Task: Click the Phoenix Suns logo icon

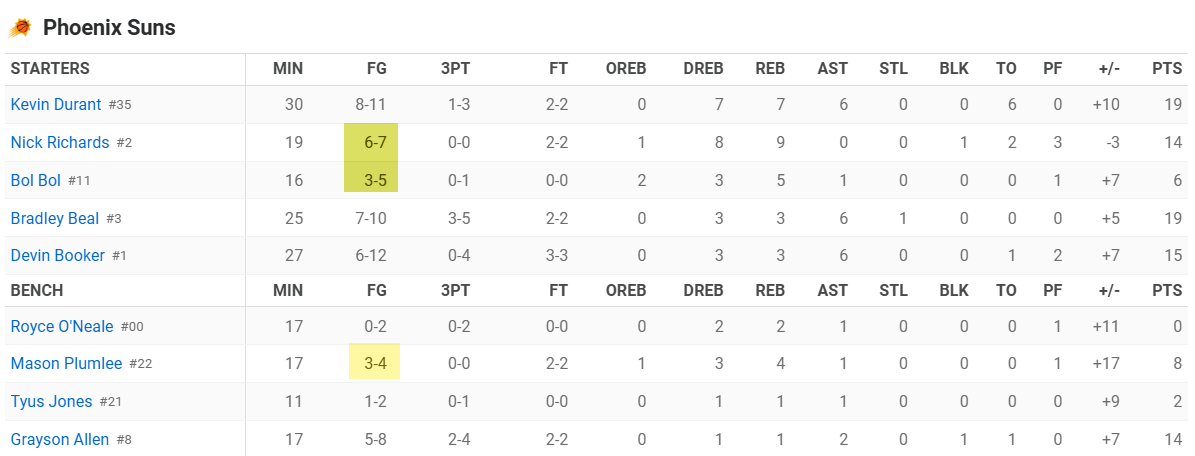Action: pos(21,28)
